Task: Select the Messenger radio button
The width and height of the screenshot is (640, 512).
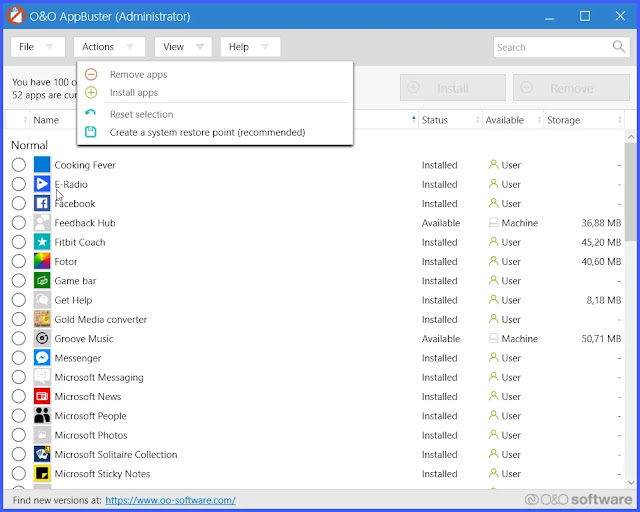Action: coord(18,358)
